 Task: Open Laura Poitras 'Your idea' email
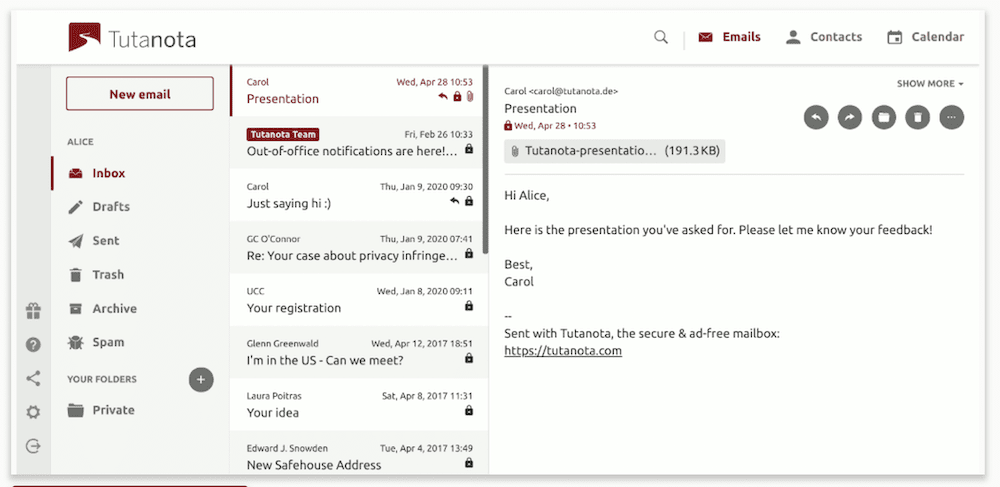357,404
